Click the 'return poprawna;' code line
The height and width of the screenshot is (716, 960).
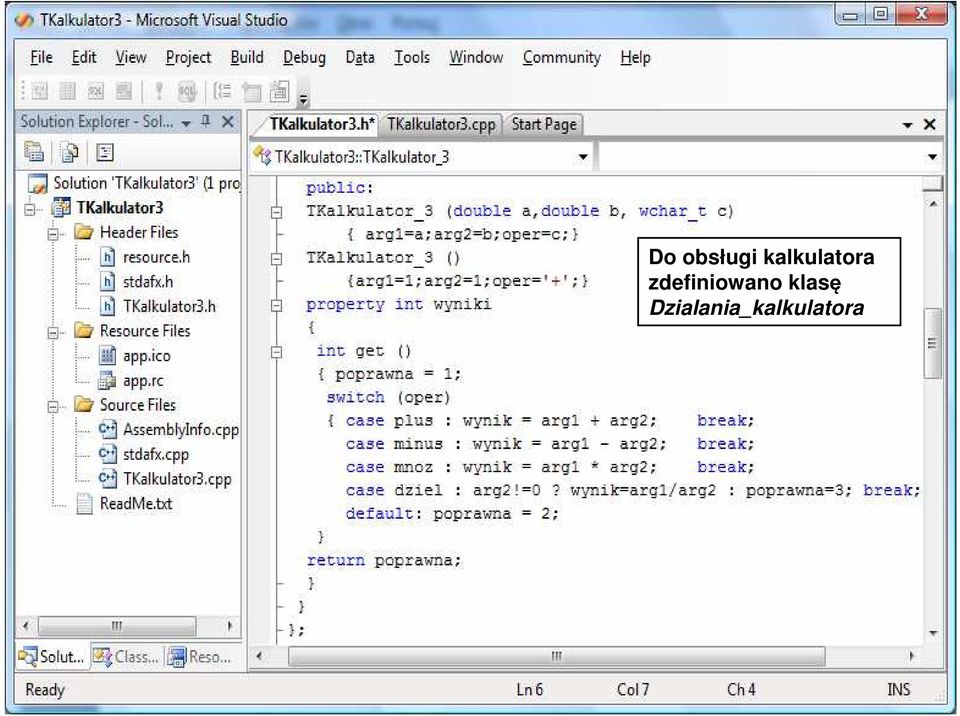tap(383, 560)
